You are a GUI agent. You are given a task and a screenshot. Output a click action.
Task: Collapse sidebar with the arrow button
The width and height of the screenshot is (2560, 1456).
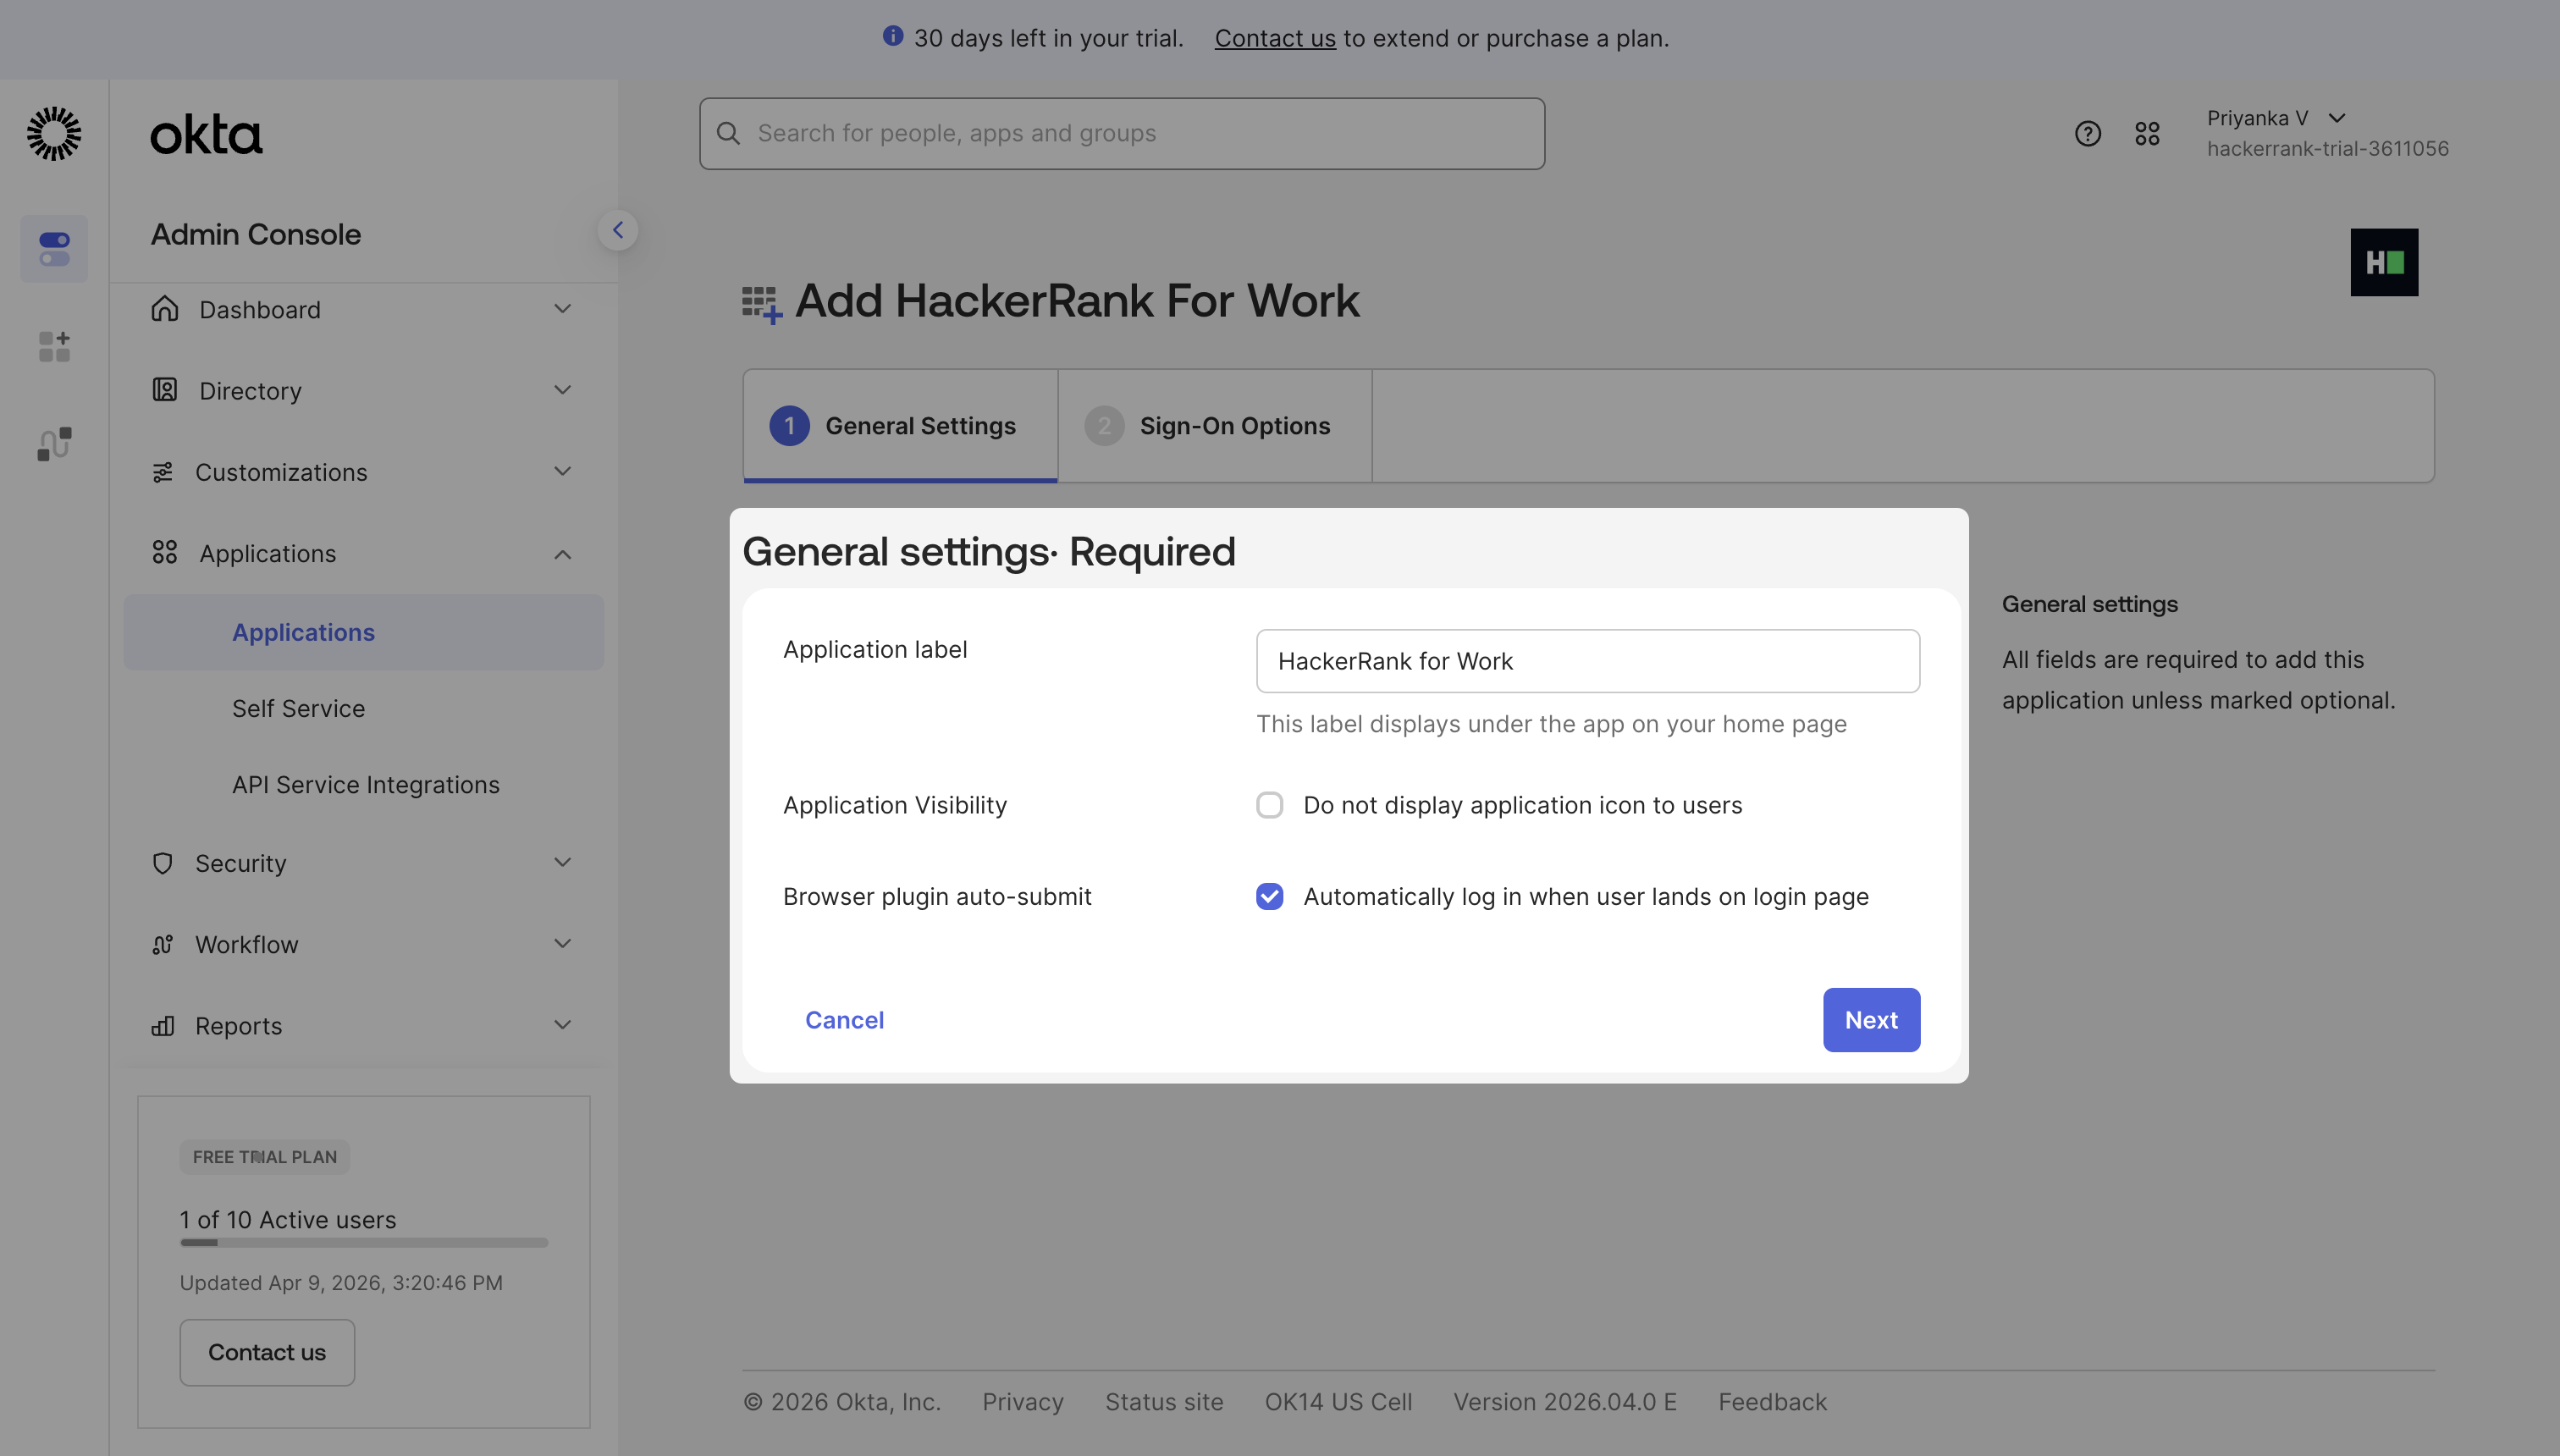pos(617,230)
